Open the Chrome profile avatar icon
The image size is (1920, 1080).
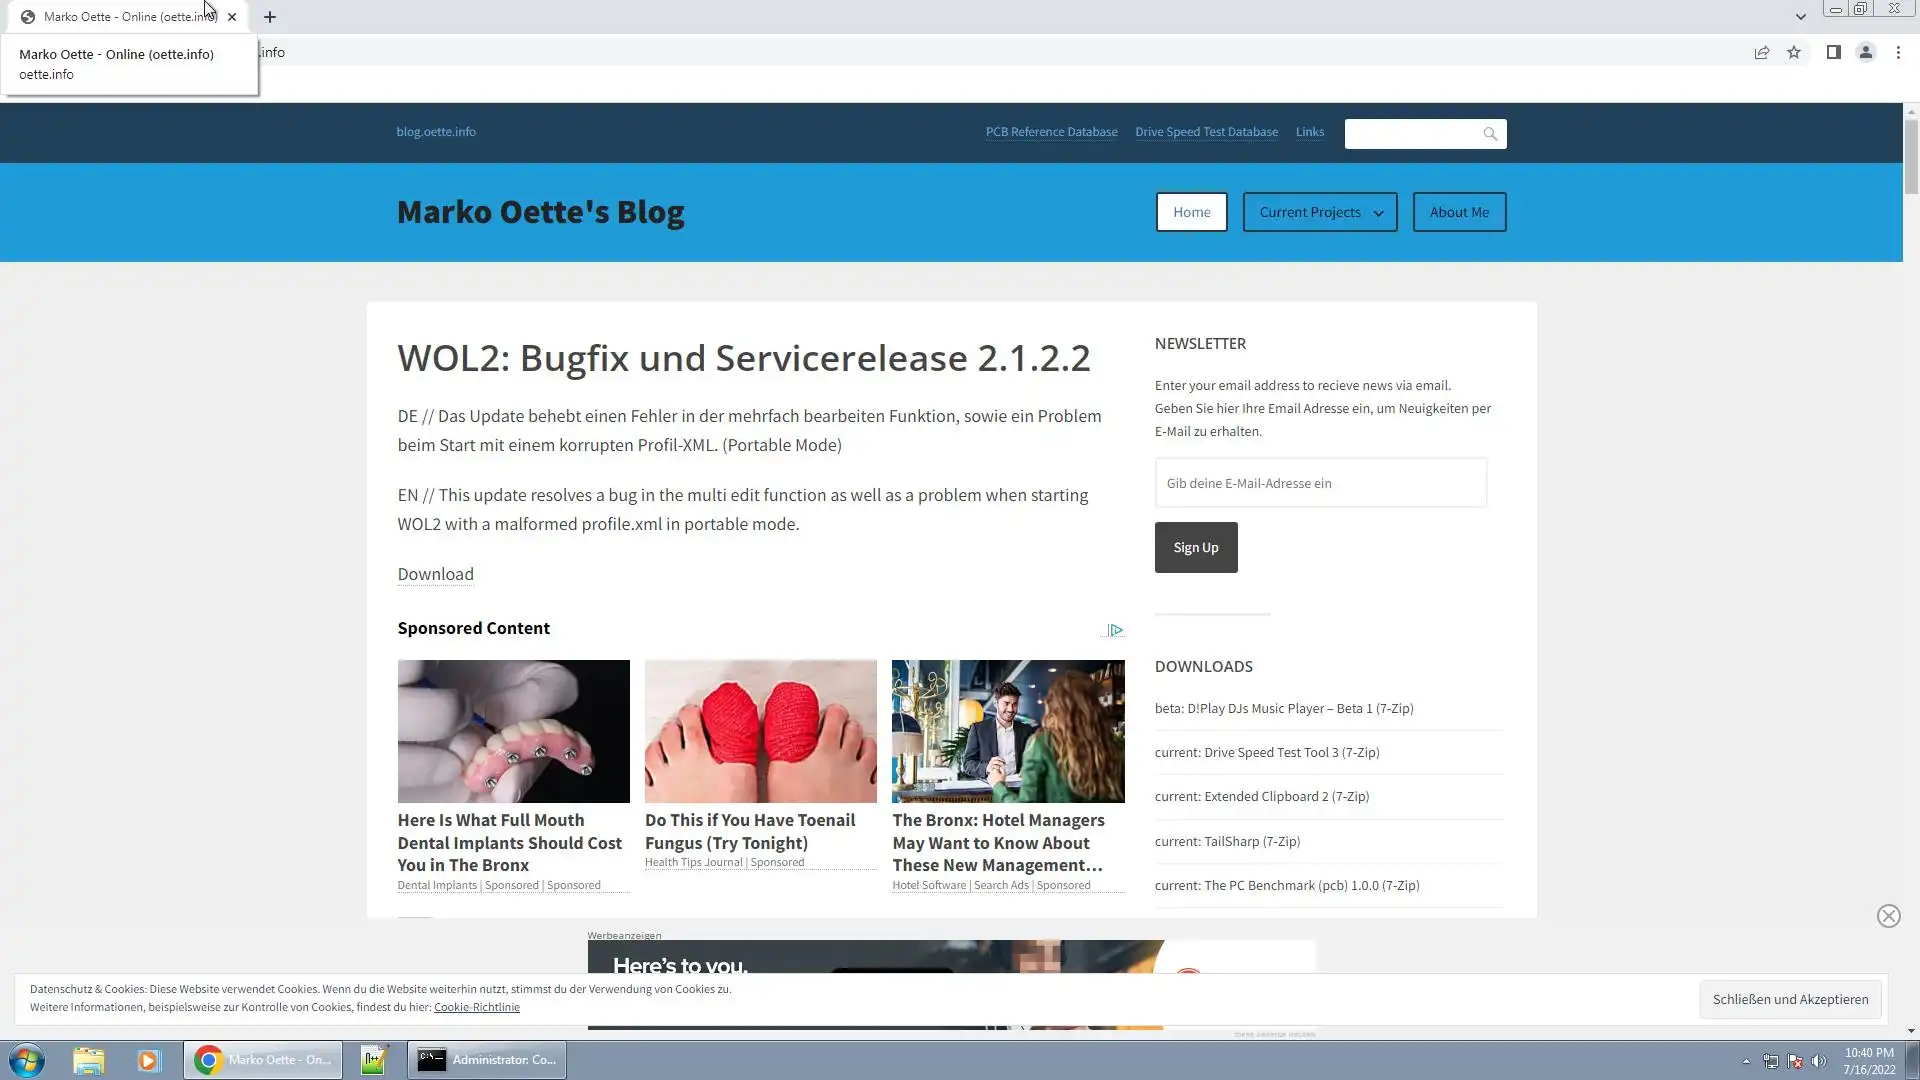point(1865,53)
